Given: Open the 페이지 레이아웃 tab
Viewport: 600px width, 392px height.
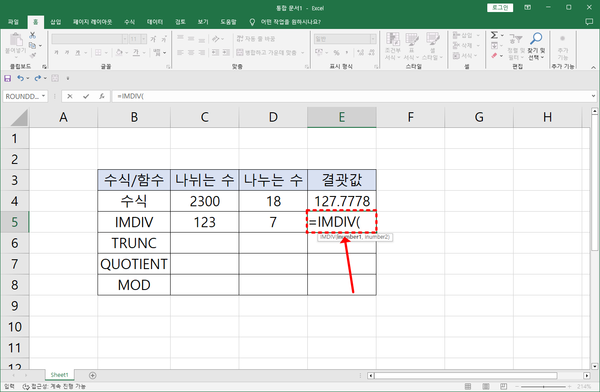Looking at the screenshot, I should 93,22.
